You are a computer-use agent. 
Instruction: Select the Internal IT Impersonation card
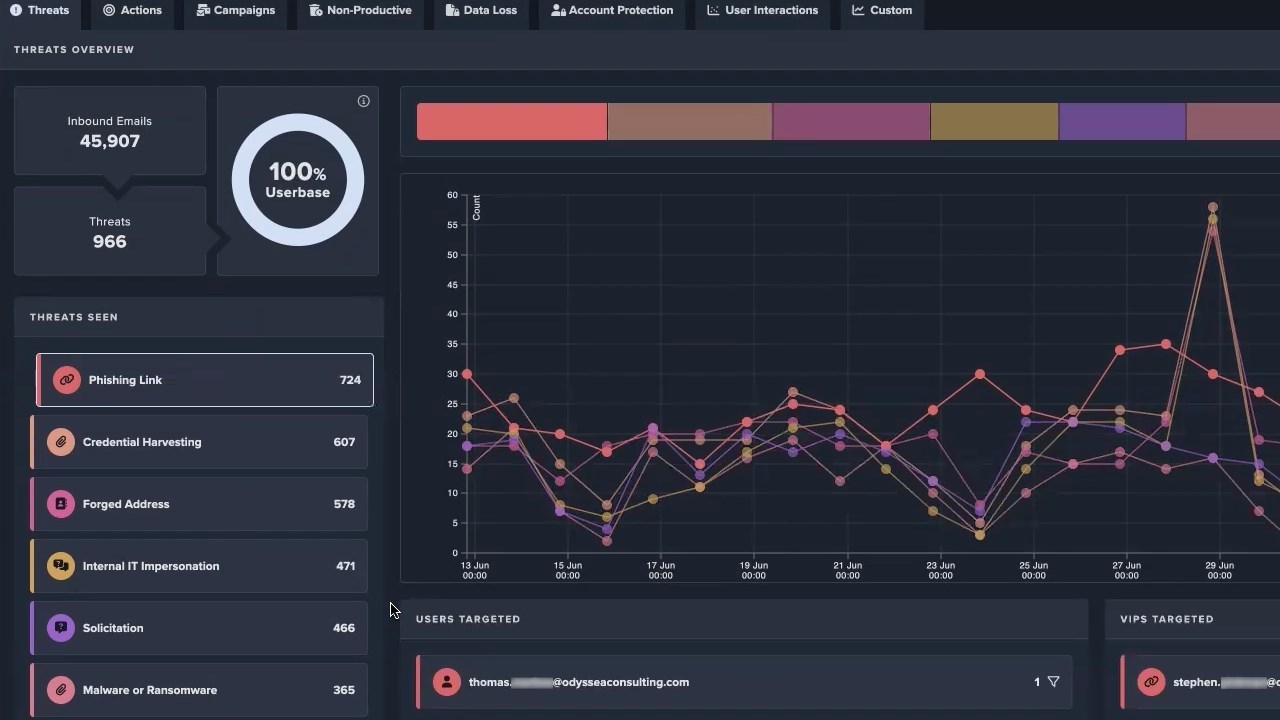click(x=199, y=566)
